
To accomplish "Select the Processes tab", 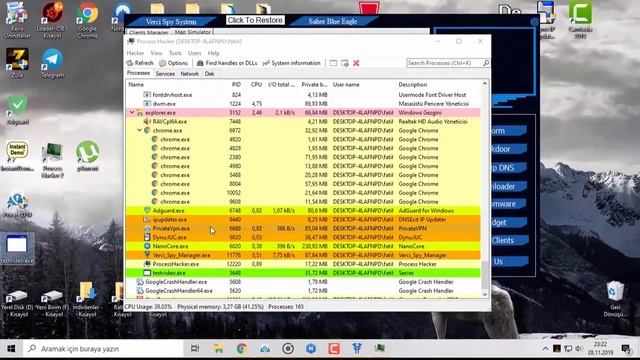I will [x=138, y=73].
